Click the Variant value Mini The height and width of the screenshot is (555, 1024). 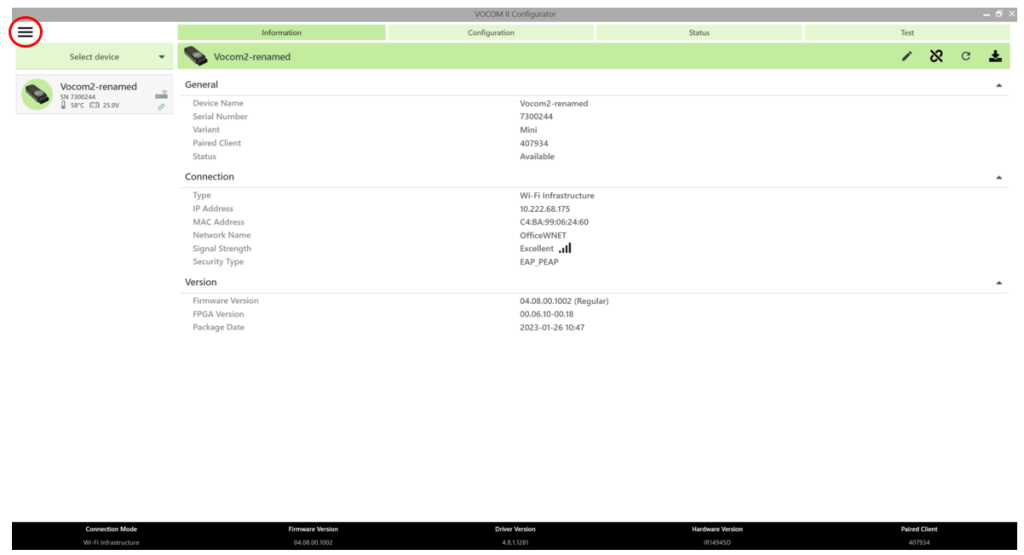528,130
